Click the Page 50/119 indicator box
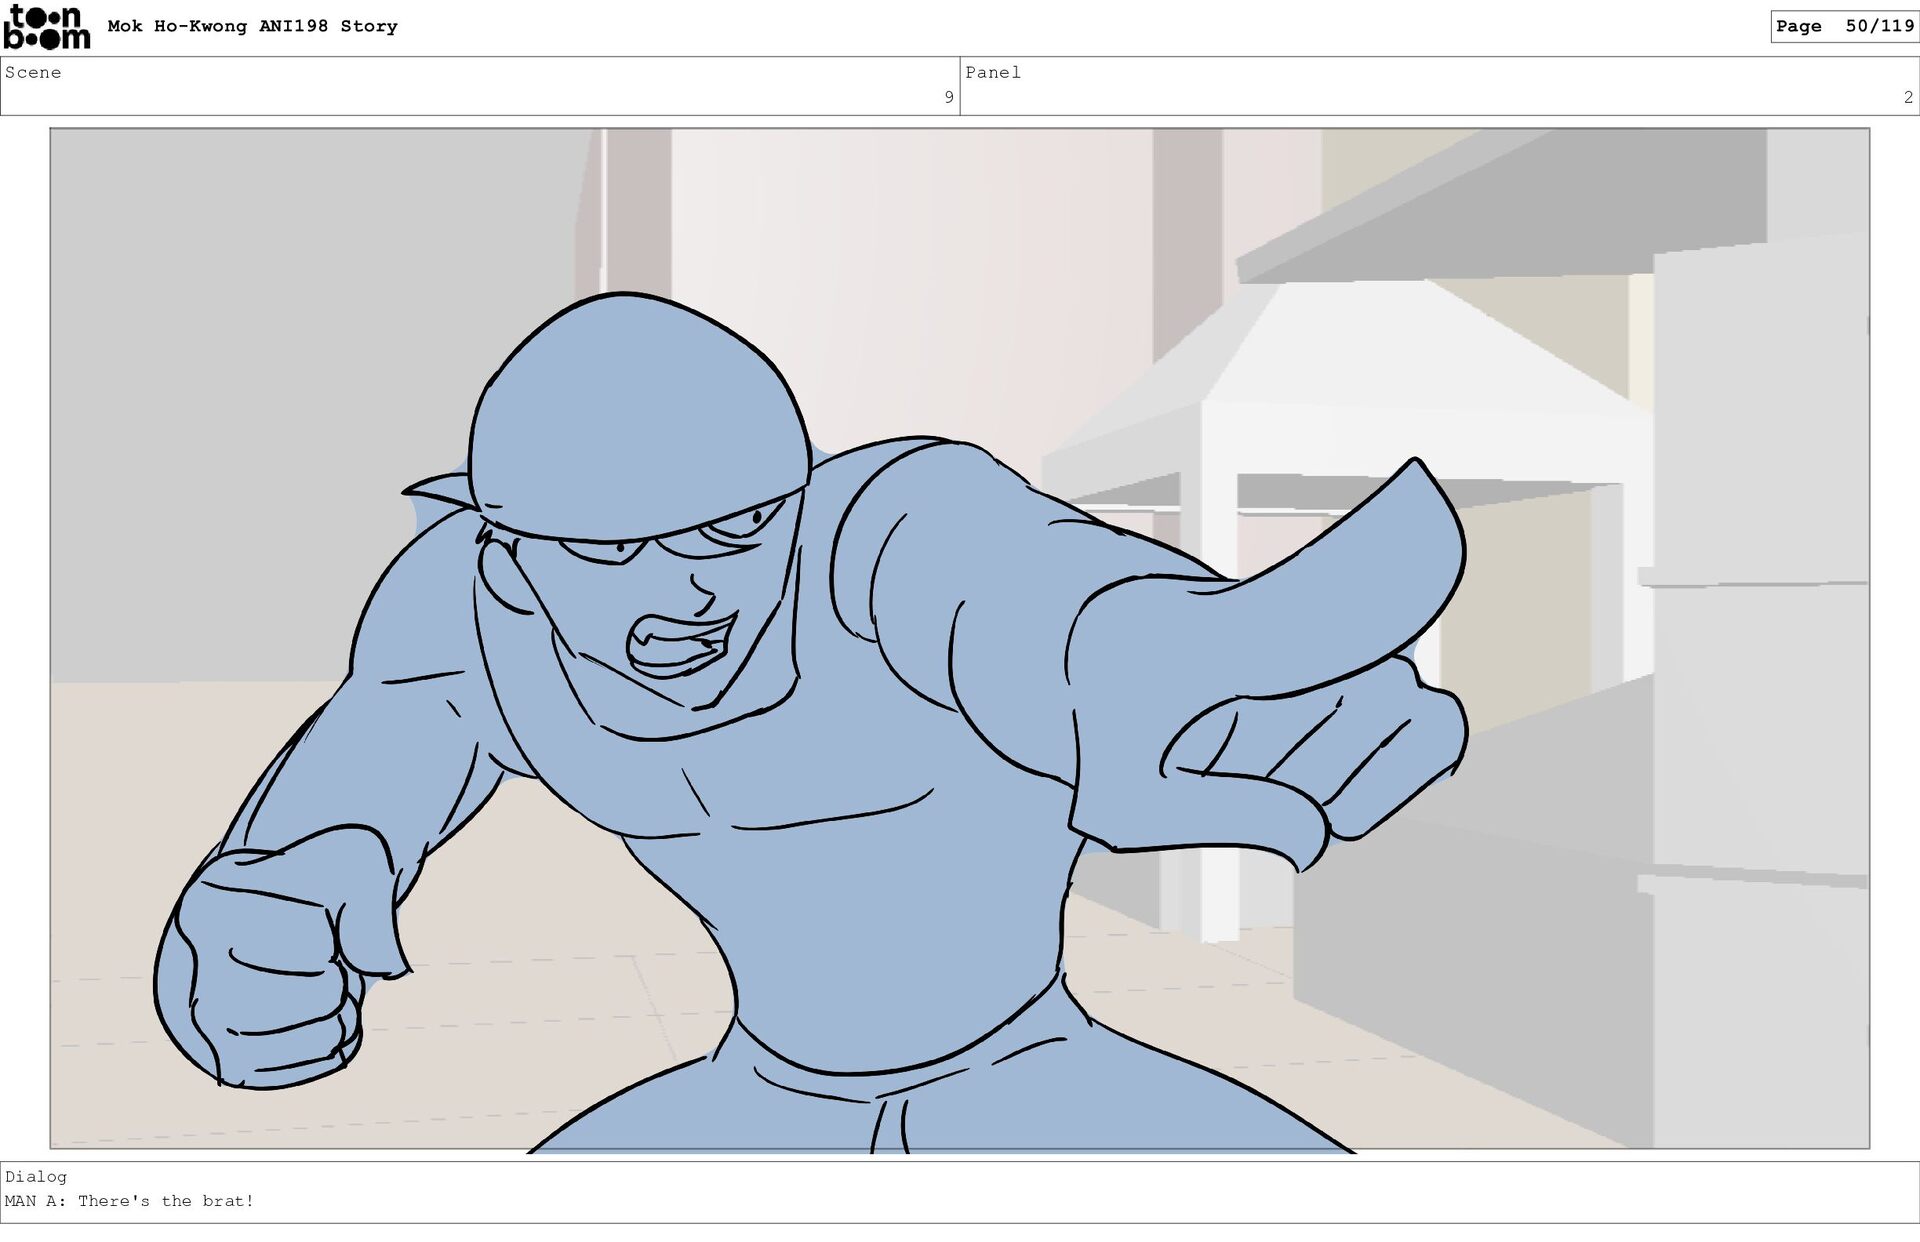Image resolution: width=1920 pixels, height=1242 pixels. [1843, 27]
